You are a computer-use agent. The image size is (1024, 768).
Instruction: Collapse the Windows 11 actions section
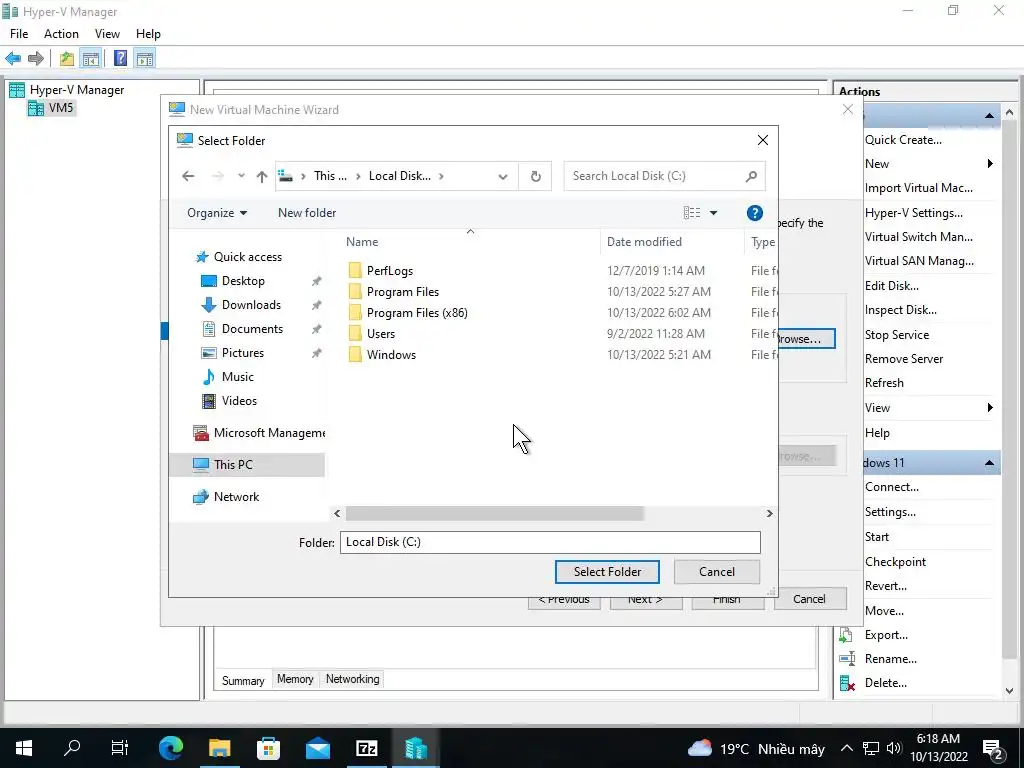tap(989, 463)
